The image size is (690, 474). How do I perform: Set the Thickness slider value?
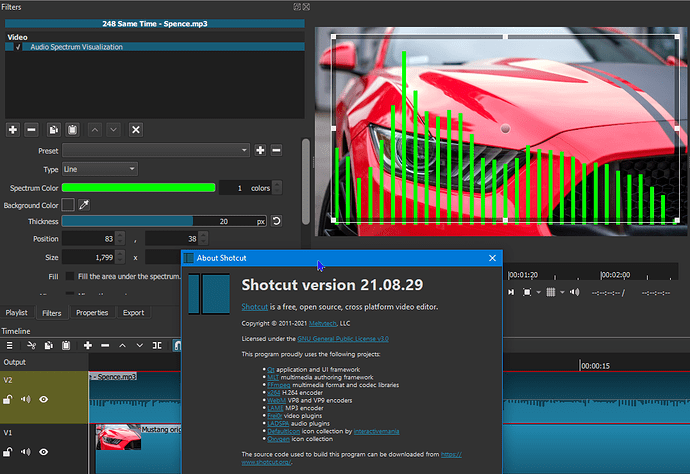point(164,221)
